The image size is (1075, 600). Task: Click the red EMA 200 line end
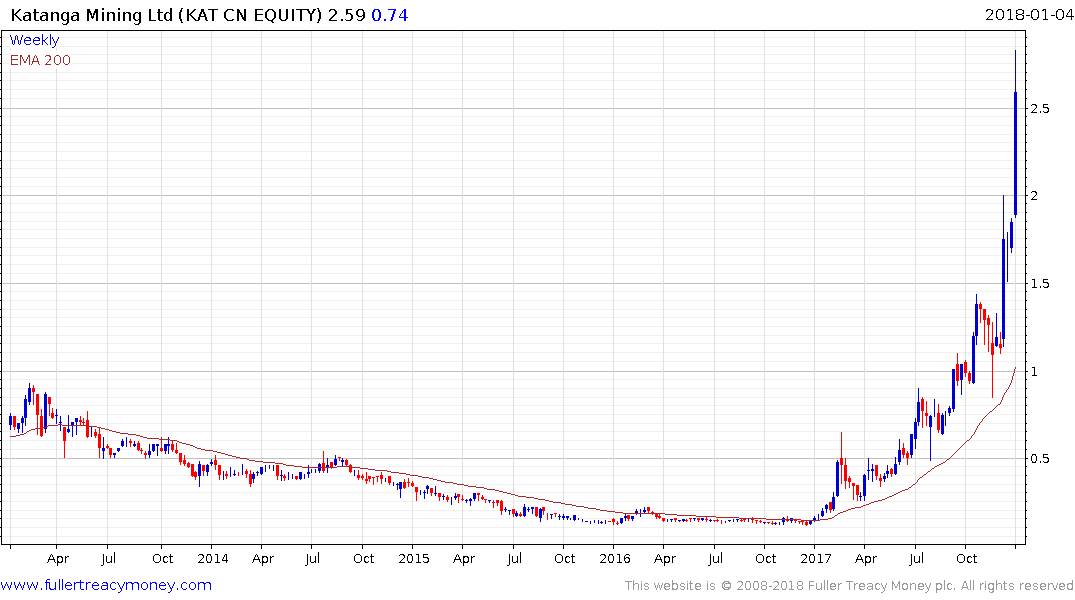[x=1015, y=369]
